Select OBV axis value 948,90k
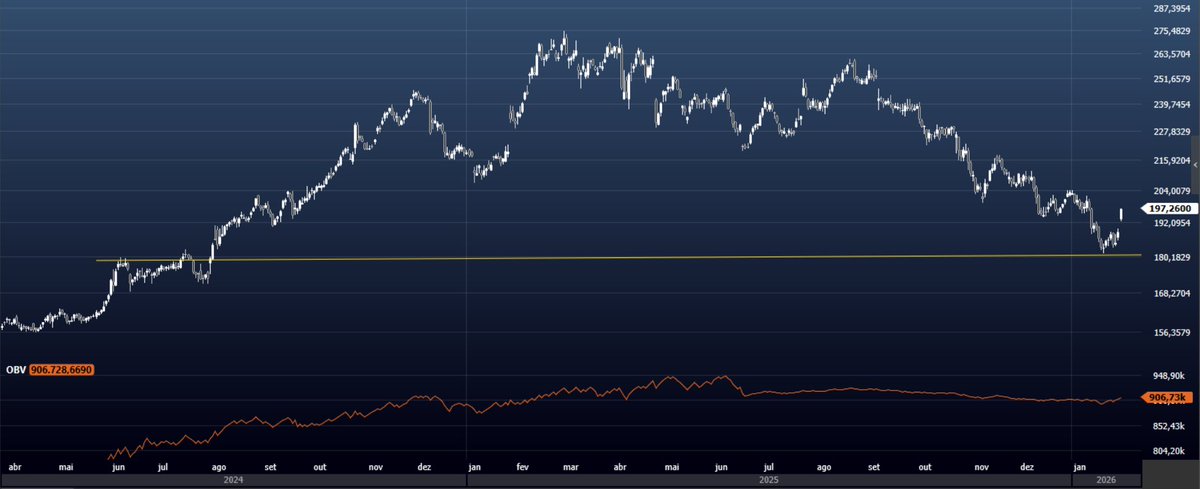 tap(1169, 376)
